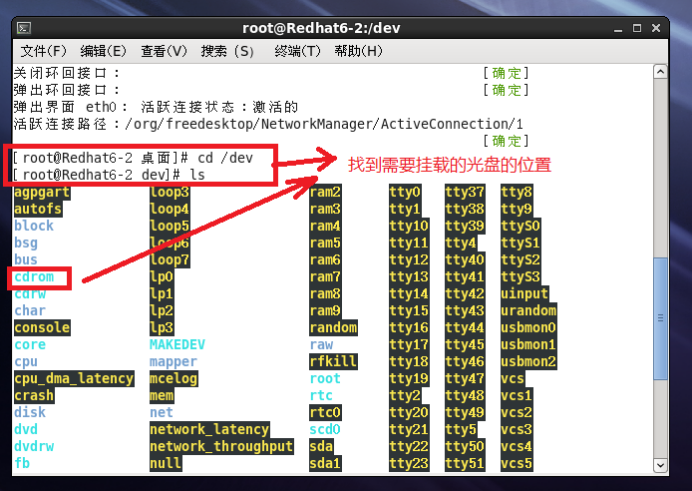Click the sda1 entry
The height and width of the screenshot is (491, 692).
325,463
